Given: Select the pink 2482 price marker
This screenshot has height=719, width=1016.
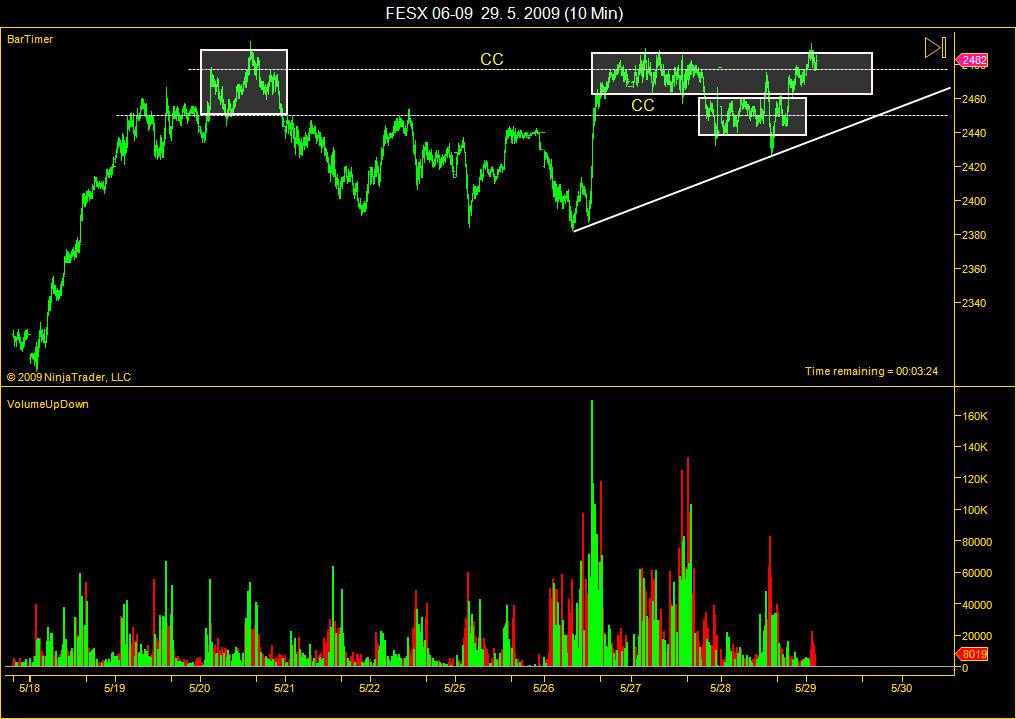Looking at the screenshot, I should point(972,60).
